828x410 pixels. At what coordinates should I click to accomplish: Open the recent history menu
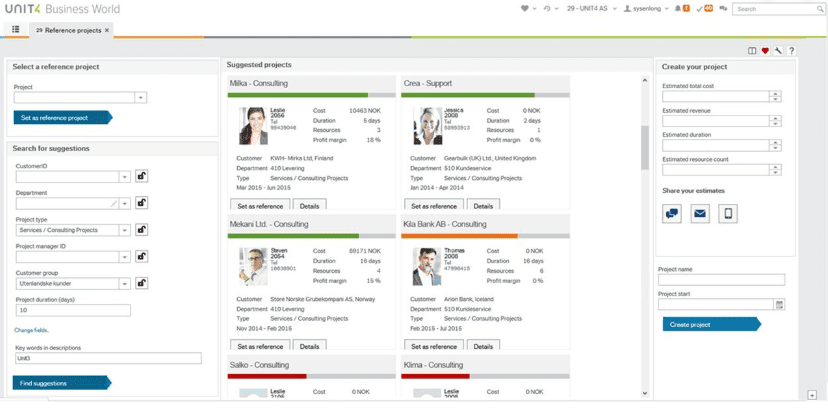click(551, 8)
